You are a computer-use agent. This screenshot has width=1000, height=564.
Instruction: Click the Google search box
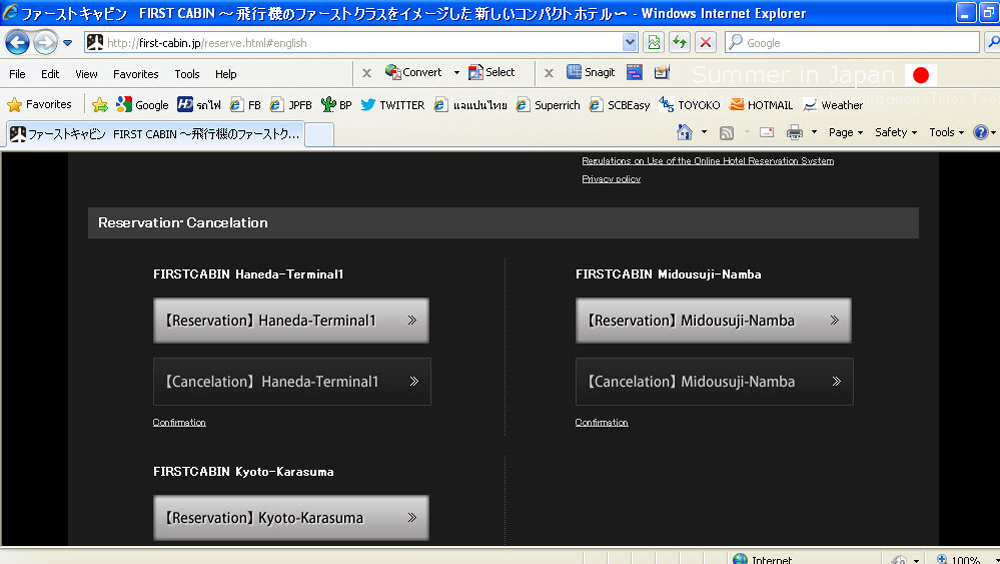click(x=852, y=43)
